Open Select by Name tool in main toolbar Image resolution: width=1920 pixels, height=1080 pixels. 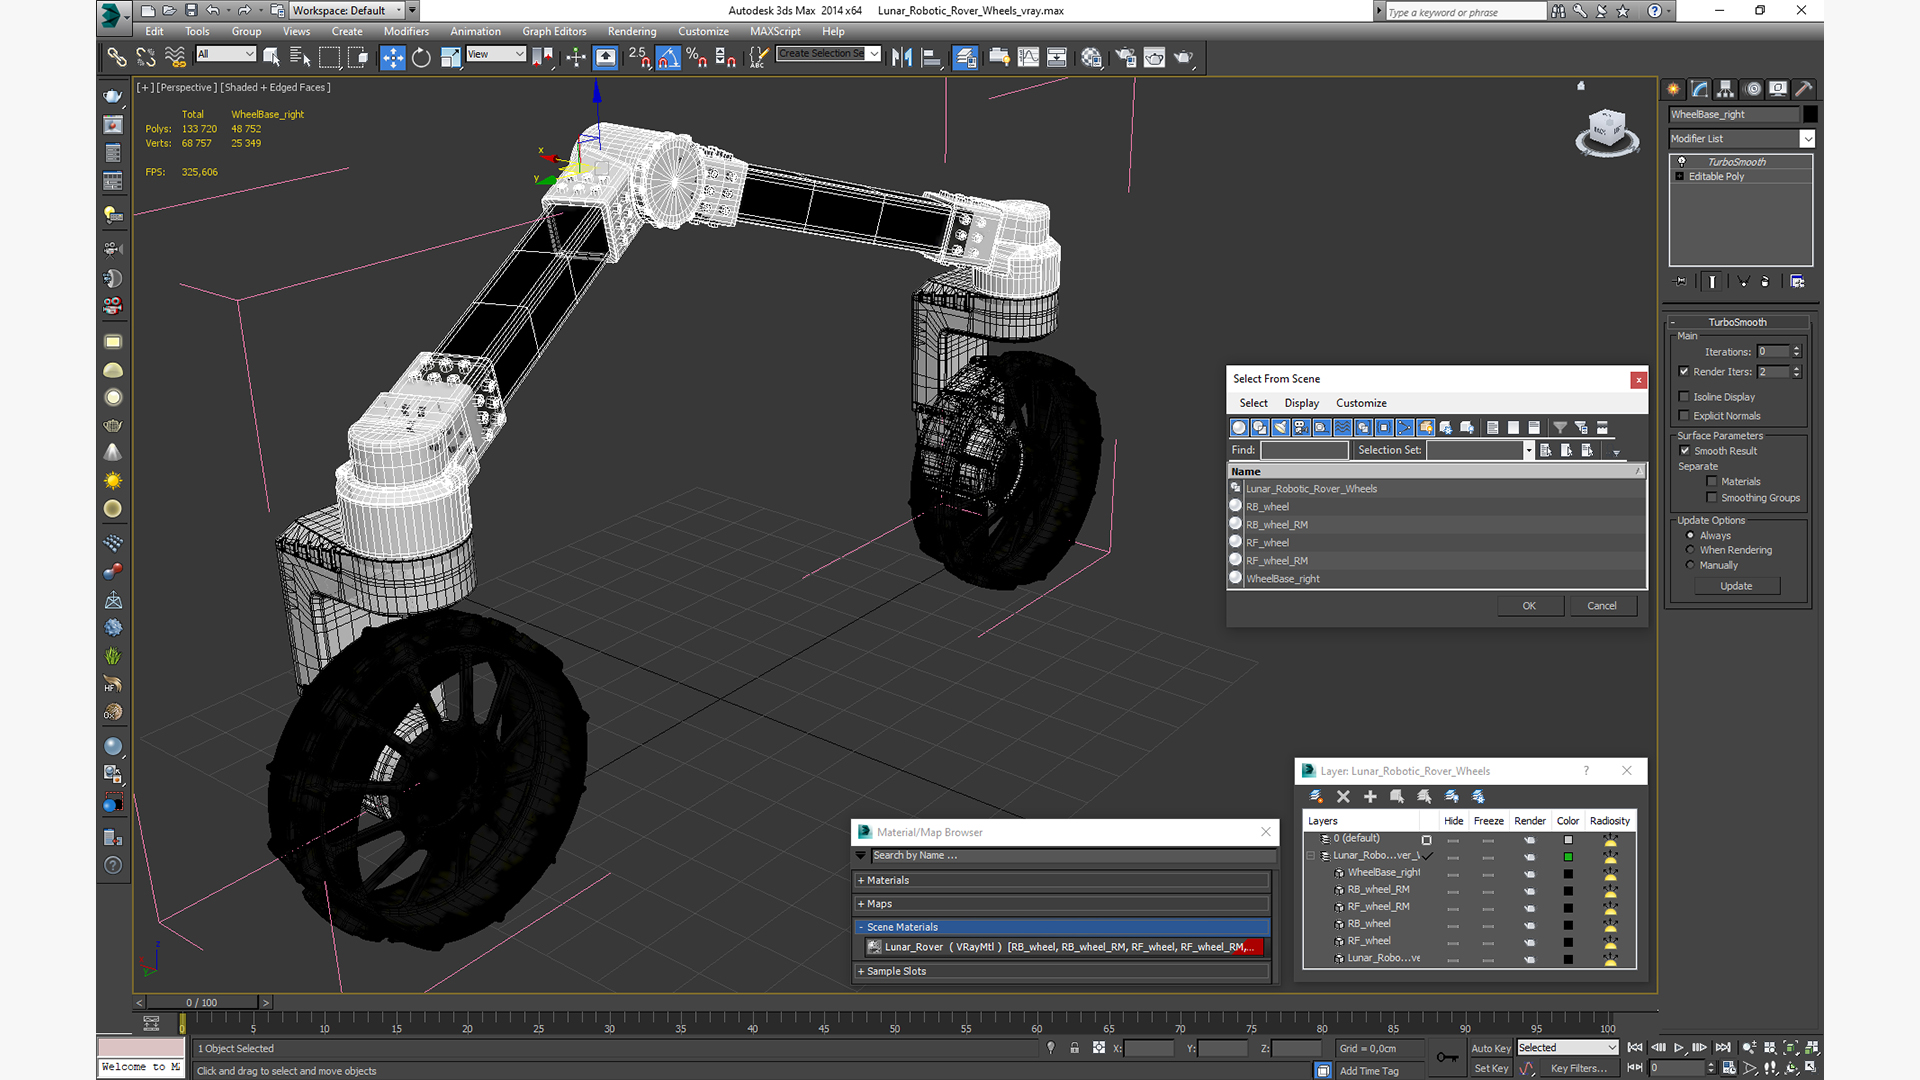click(299, 58)
